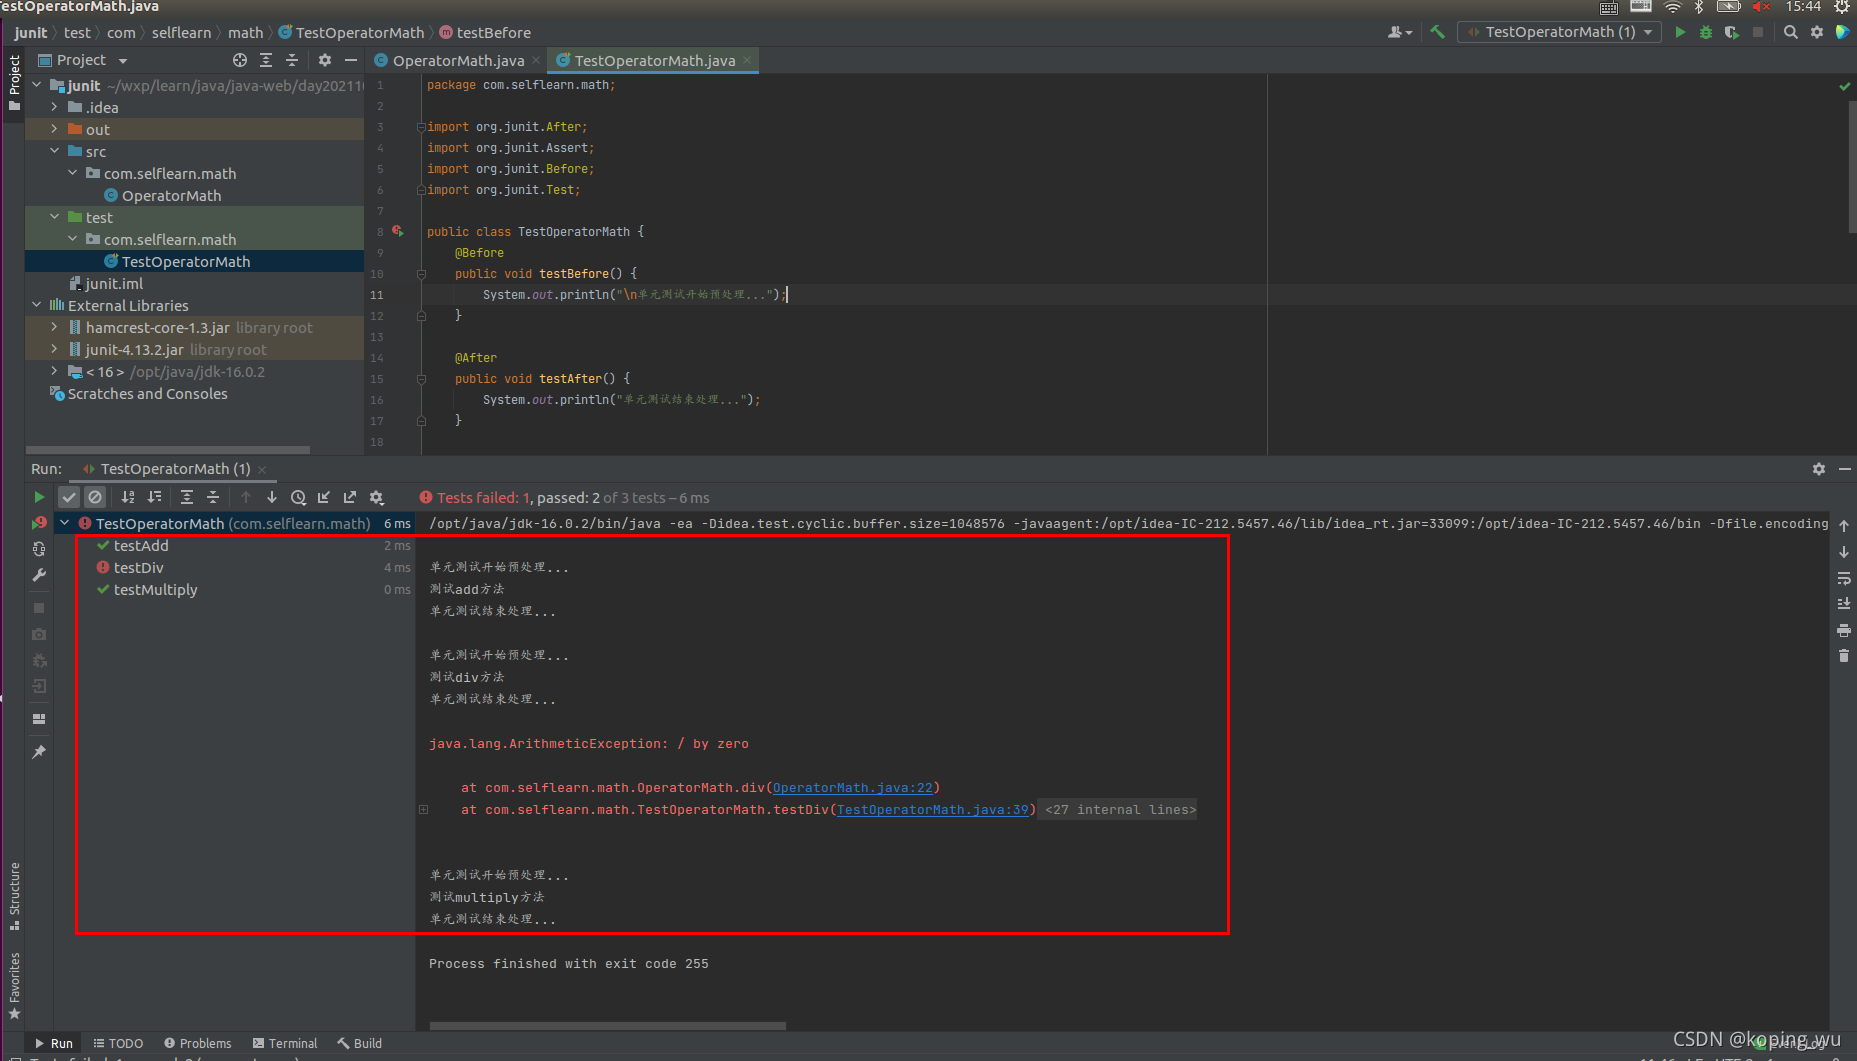Expand the .idea folder
Viewport: 1857px width, 1061px height.
pyautogui.click(x=55, y=107)
